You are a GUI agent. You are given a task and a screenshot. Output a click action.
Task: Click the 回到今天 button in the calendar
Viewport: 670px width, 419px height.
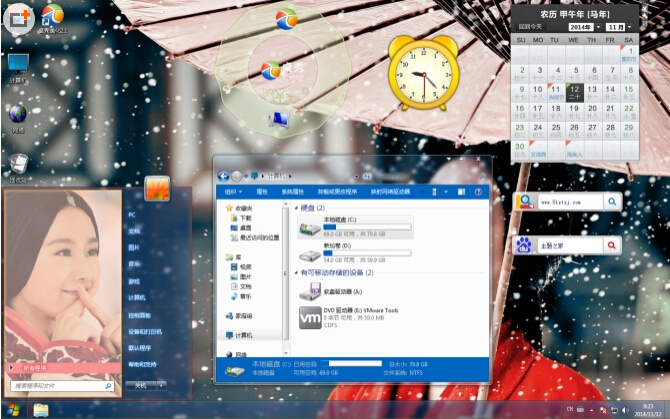[530, 27]
